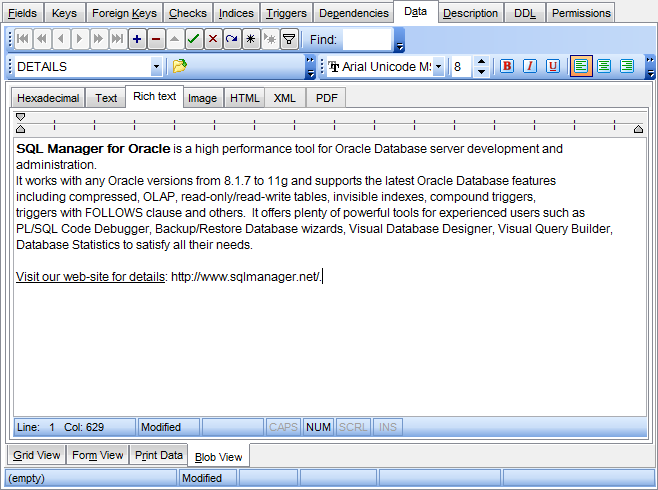
Task: Click the edit record triangle icon
Action: (175, 39)
